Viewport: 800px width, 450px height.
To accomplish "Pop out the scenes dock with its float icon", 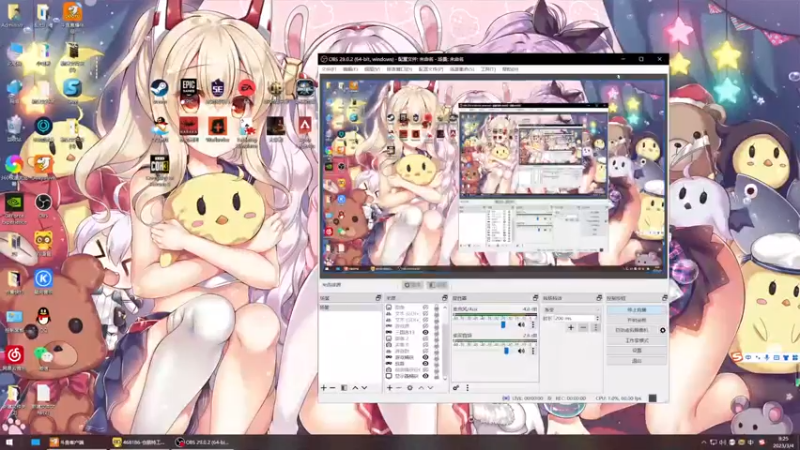I will [x=378, y=297].
